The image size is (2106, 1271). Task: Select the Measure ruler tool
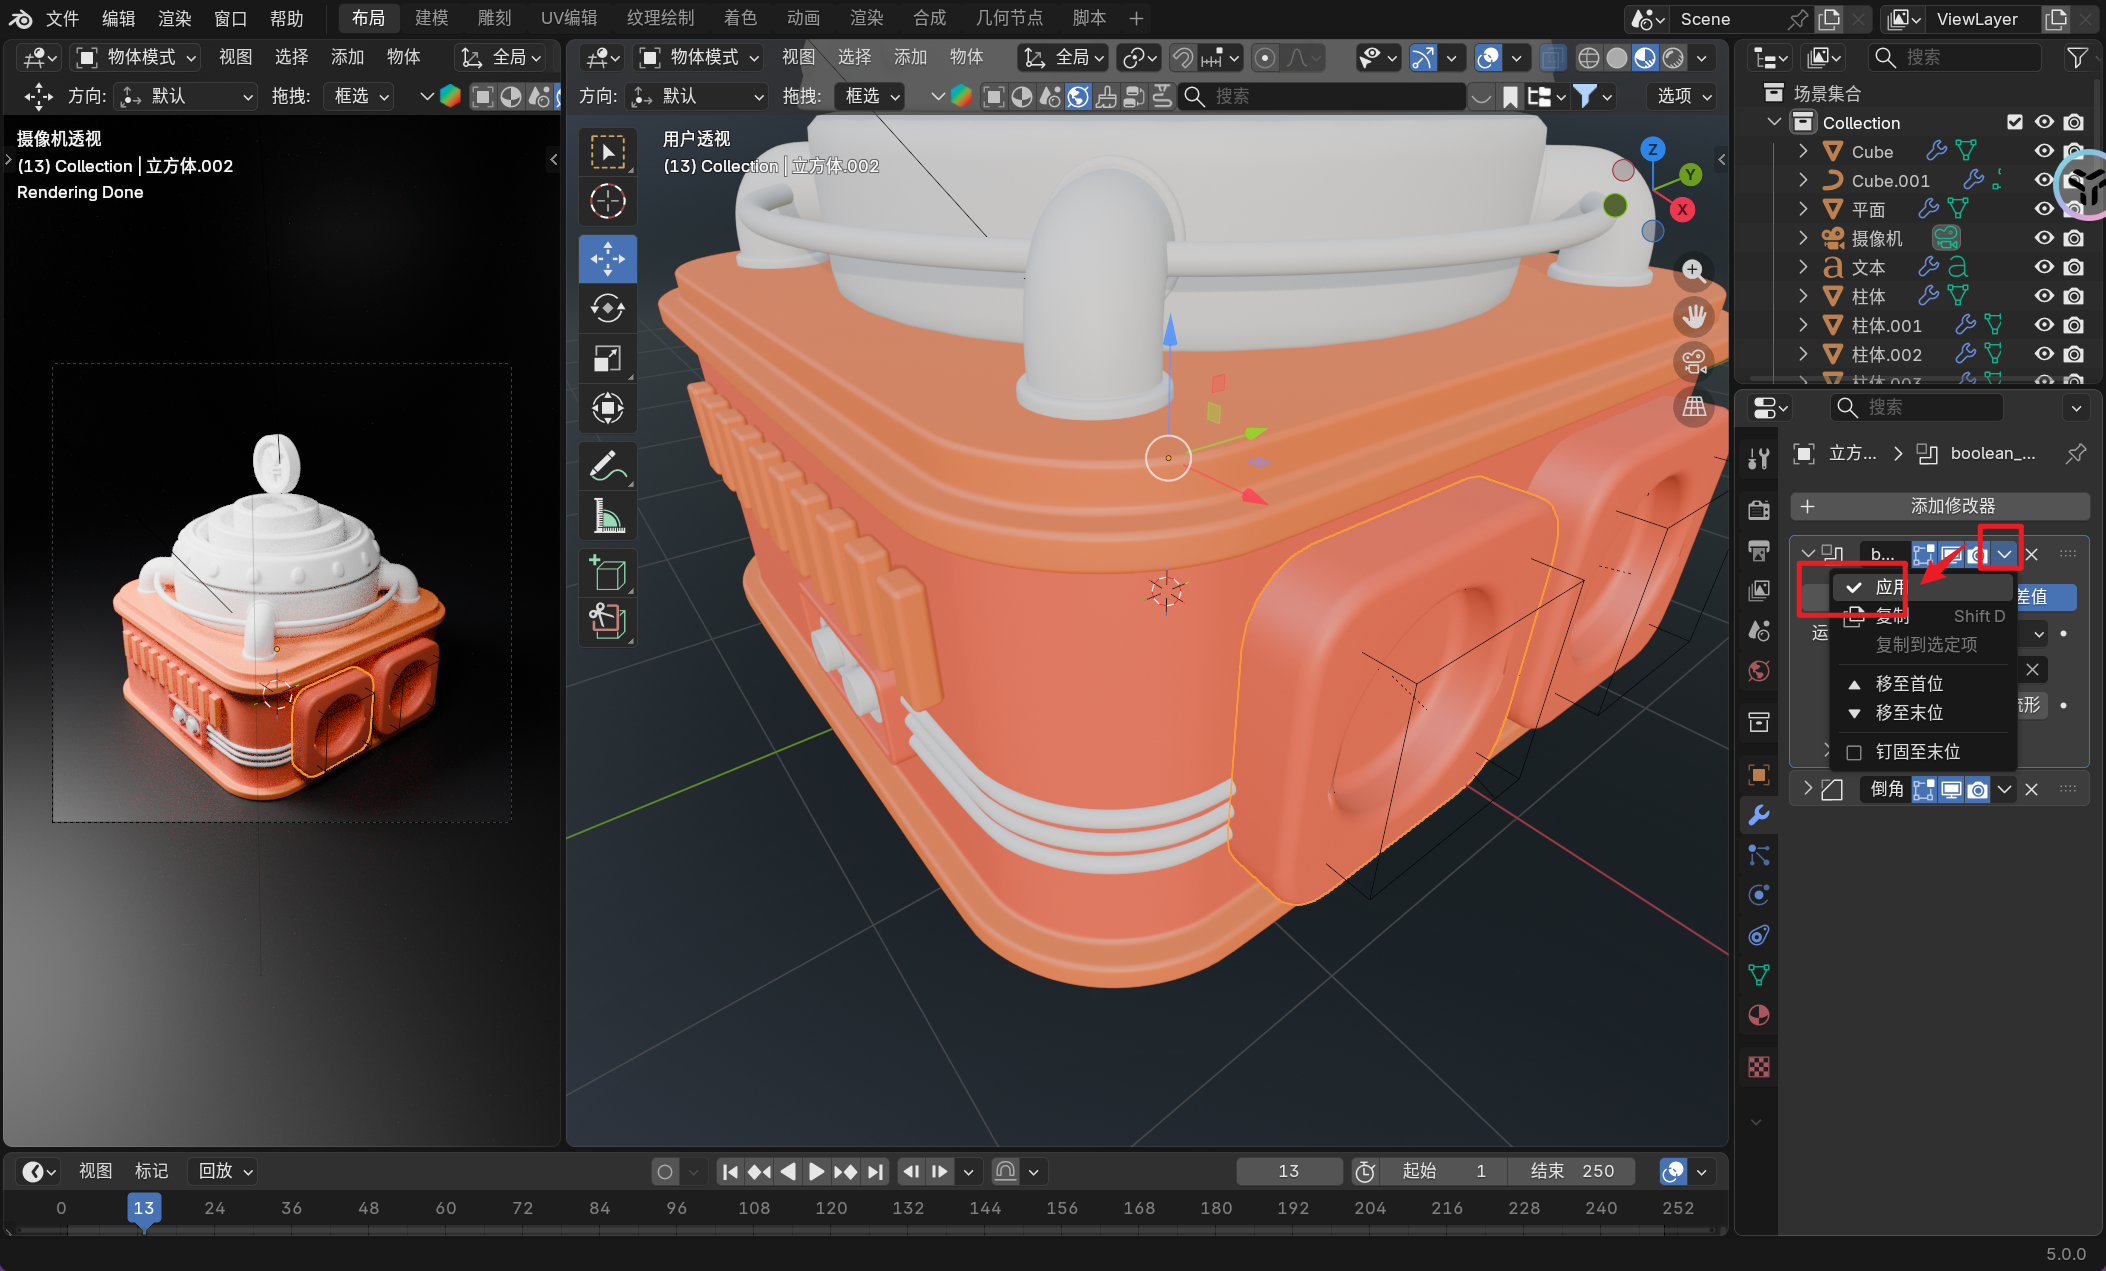(x=607, y=516)
